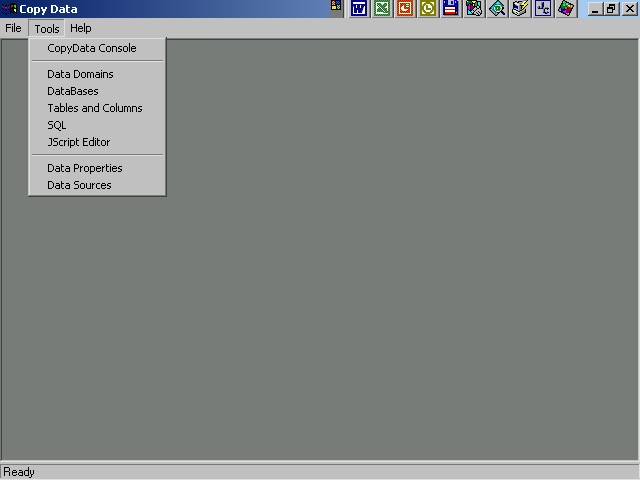Choose SQL in the Tools menu
Image resolution: width=640 pixels, height=480 pixels.
click(x=97, y=125)
